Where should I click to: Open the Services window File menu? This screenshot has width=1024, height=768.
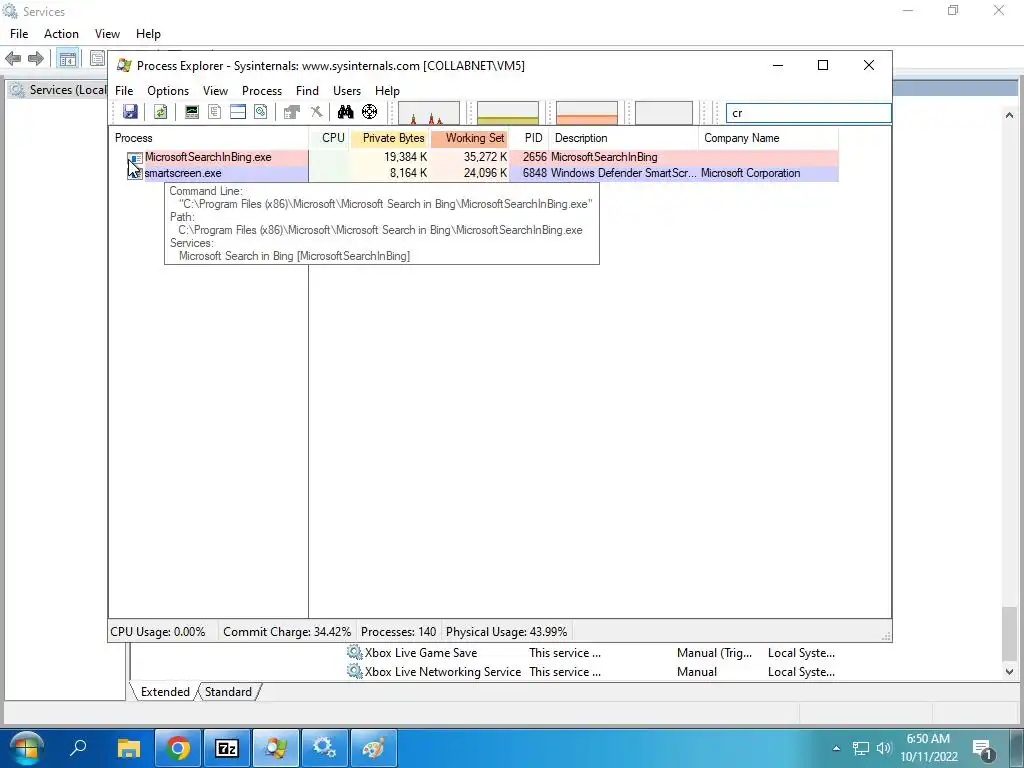coord(19,34)
